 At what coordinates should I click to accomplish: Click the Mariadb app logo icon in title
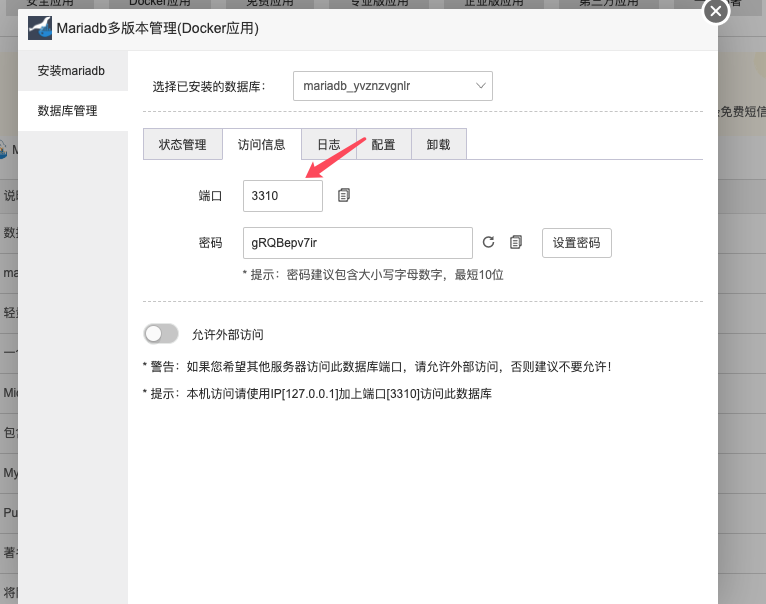40,28
